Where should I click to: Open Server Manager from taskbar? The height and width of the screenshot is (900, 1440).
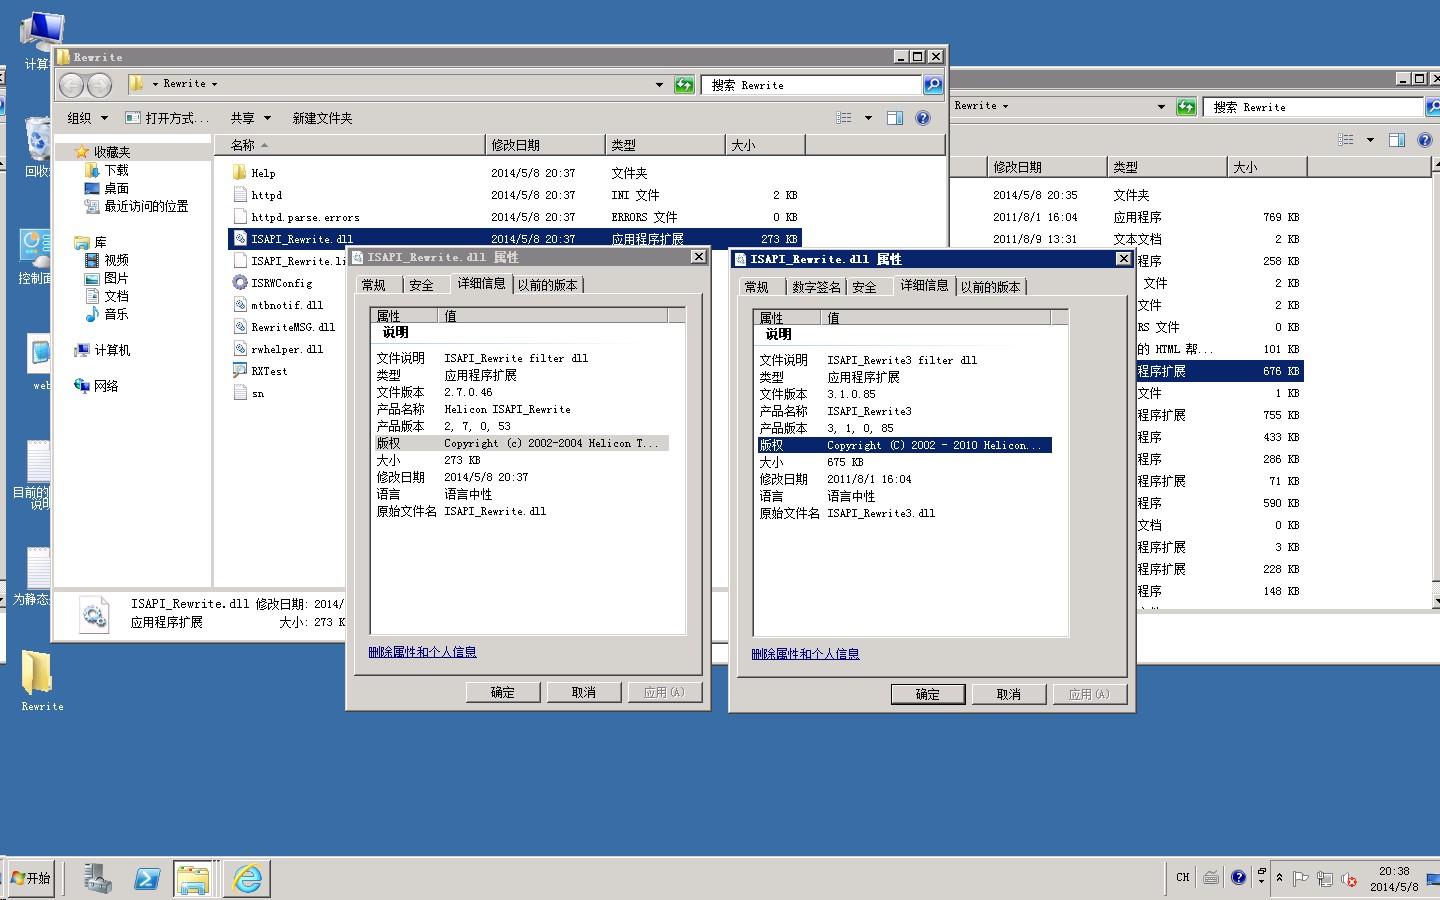coord(97,878)
